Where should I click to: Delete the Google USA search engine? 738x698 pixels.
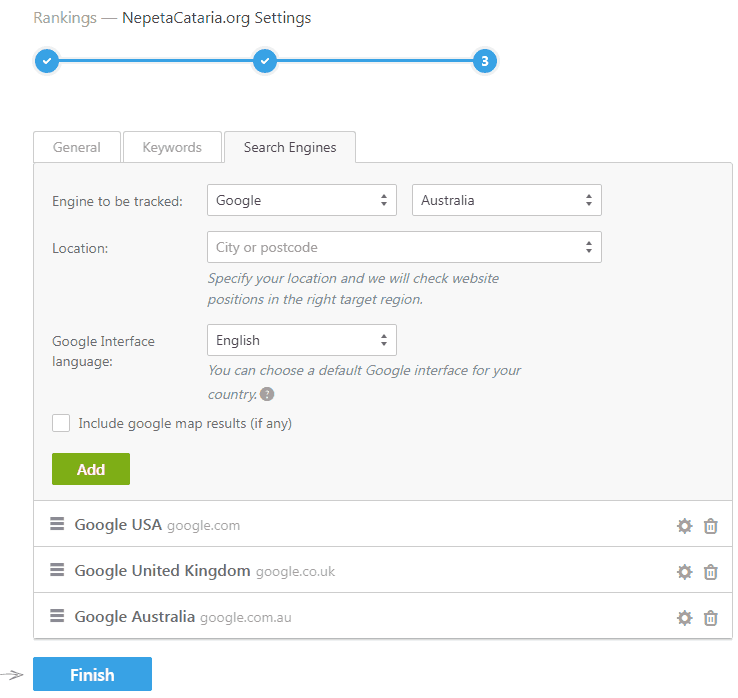[x=711, y=526]
